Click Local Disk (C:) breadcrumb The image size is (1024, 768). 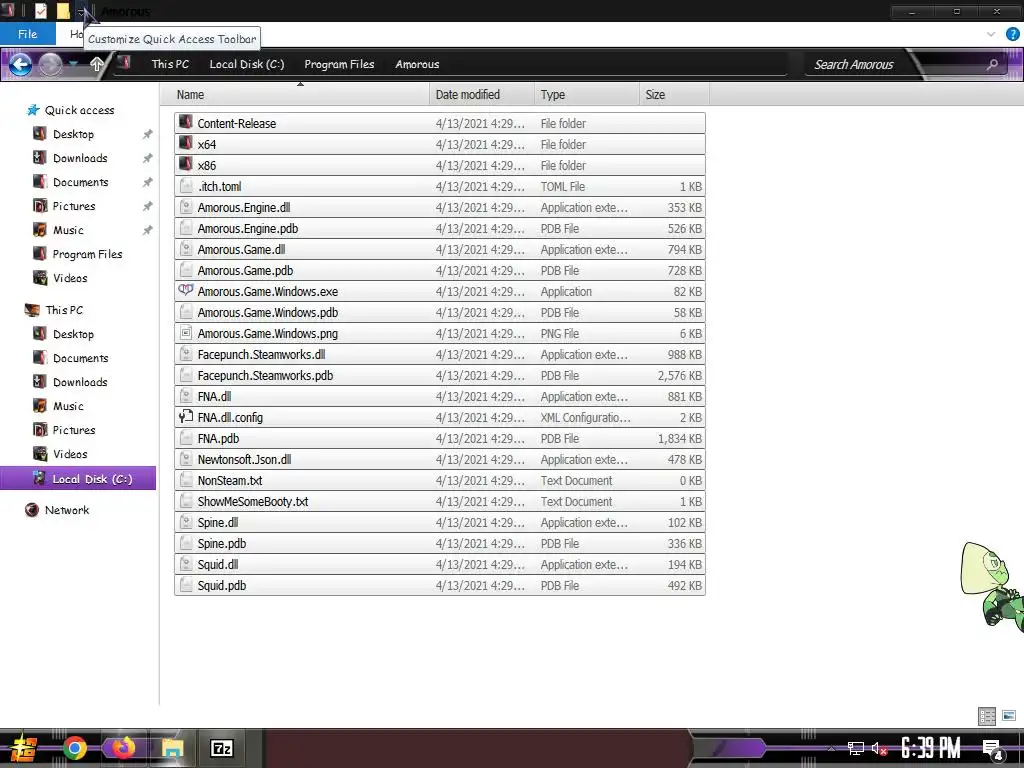(x=246, y=64)
